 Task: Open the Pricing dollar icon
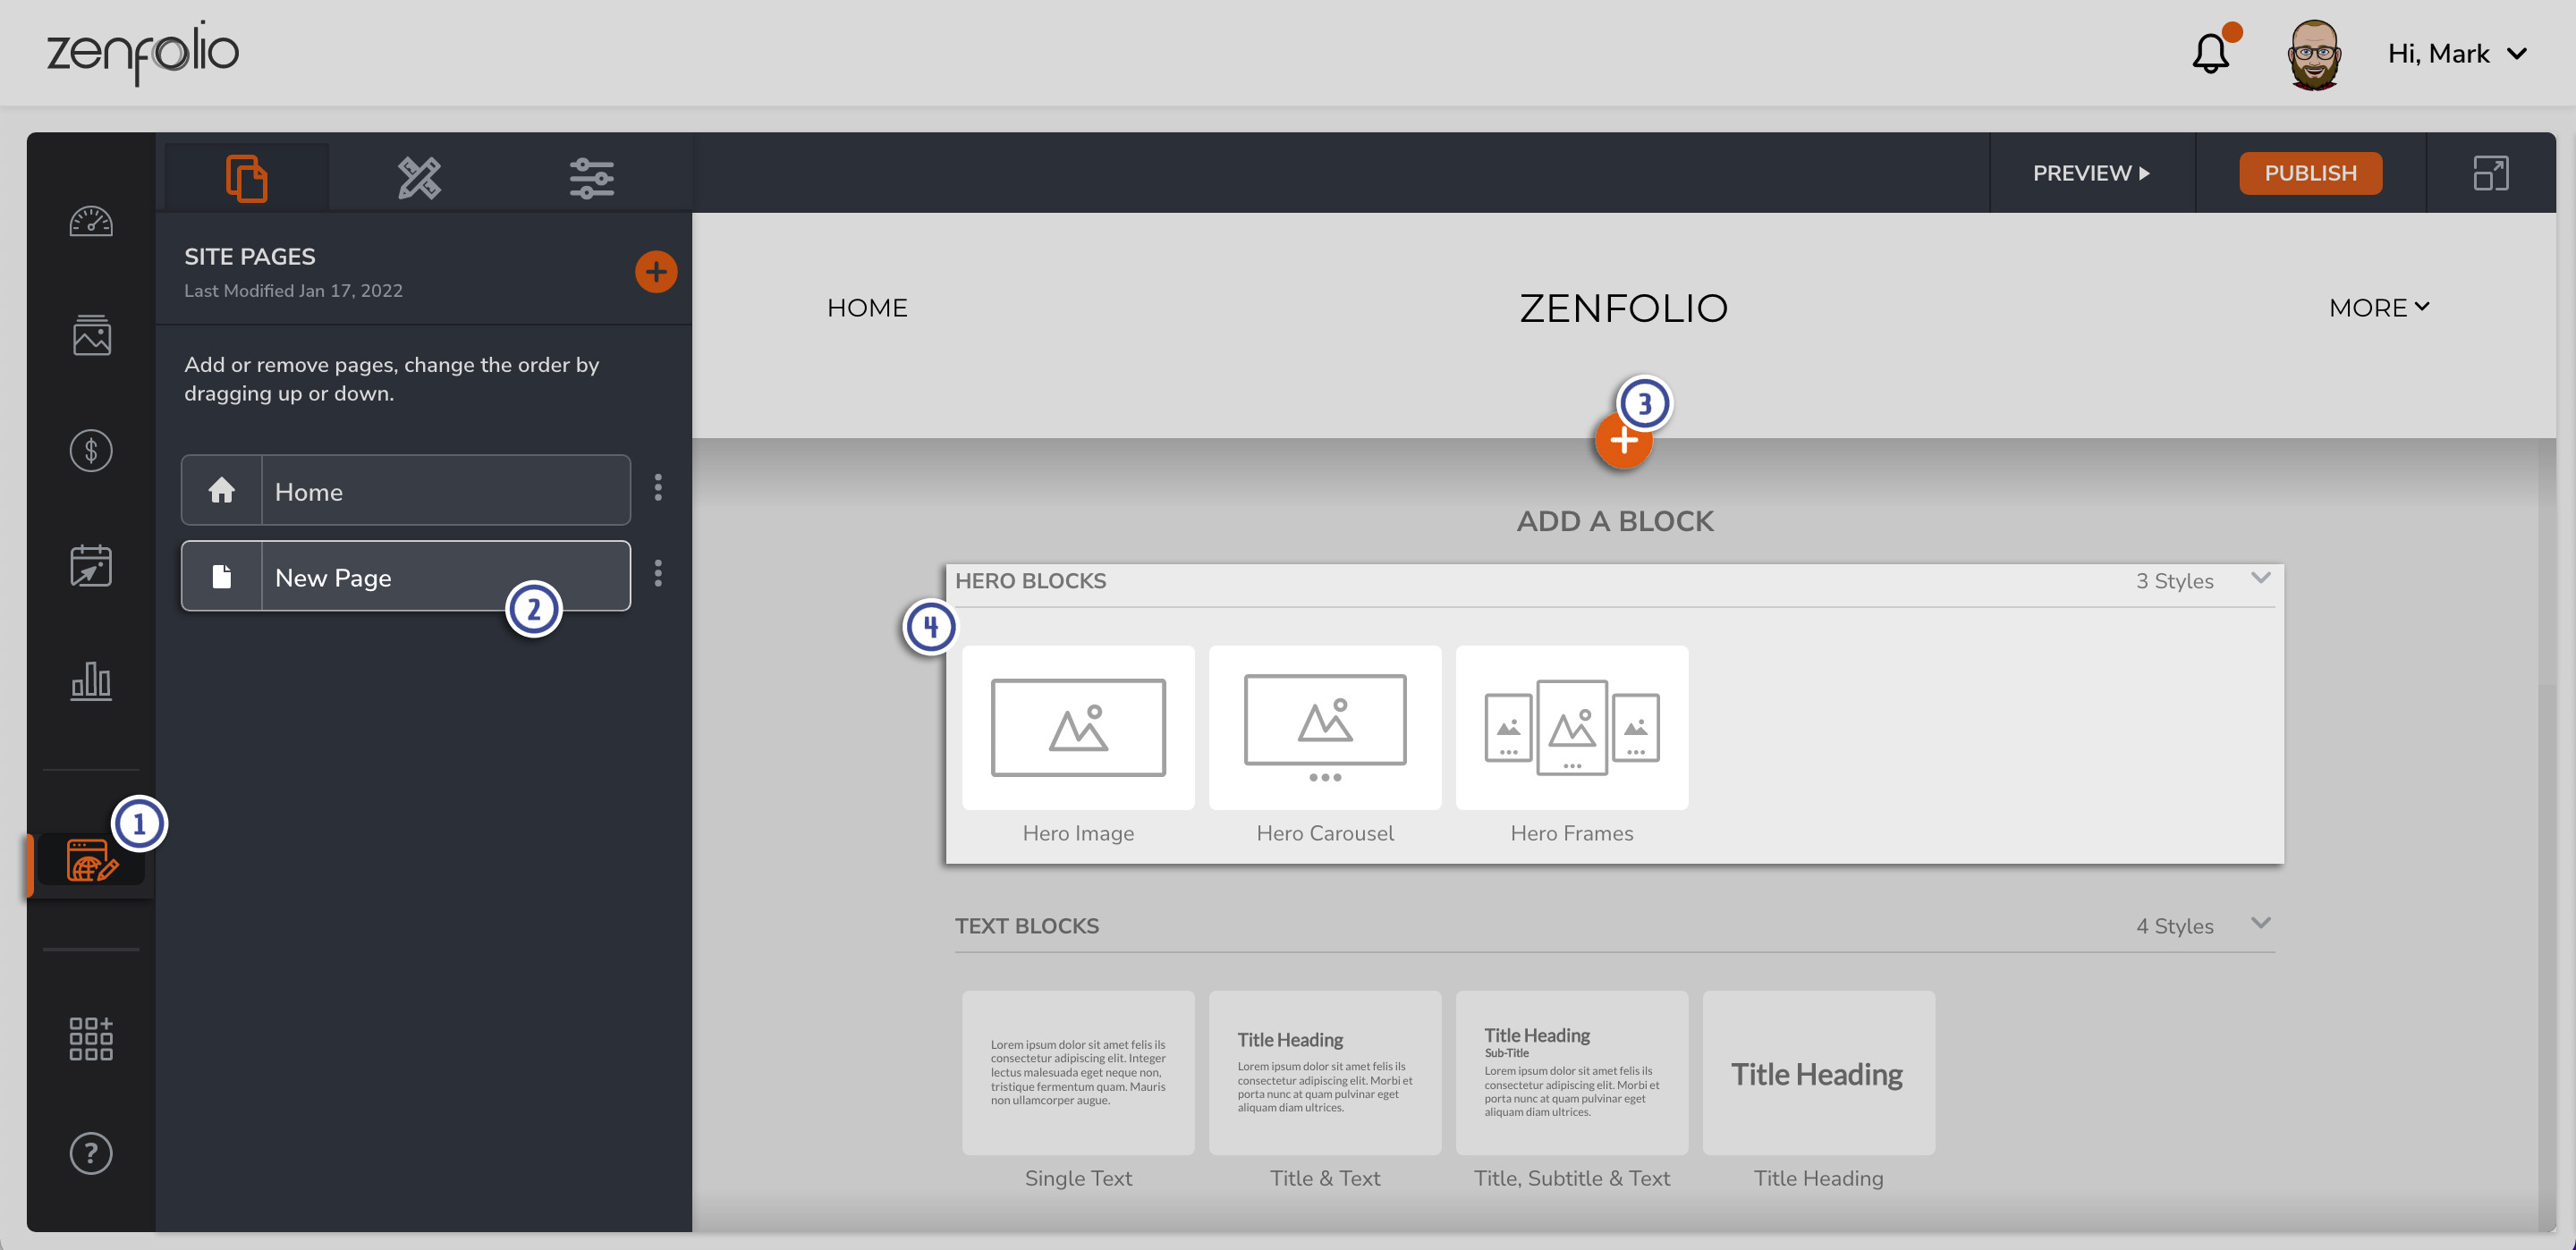(91, 451)
